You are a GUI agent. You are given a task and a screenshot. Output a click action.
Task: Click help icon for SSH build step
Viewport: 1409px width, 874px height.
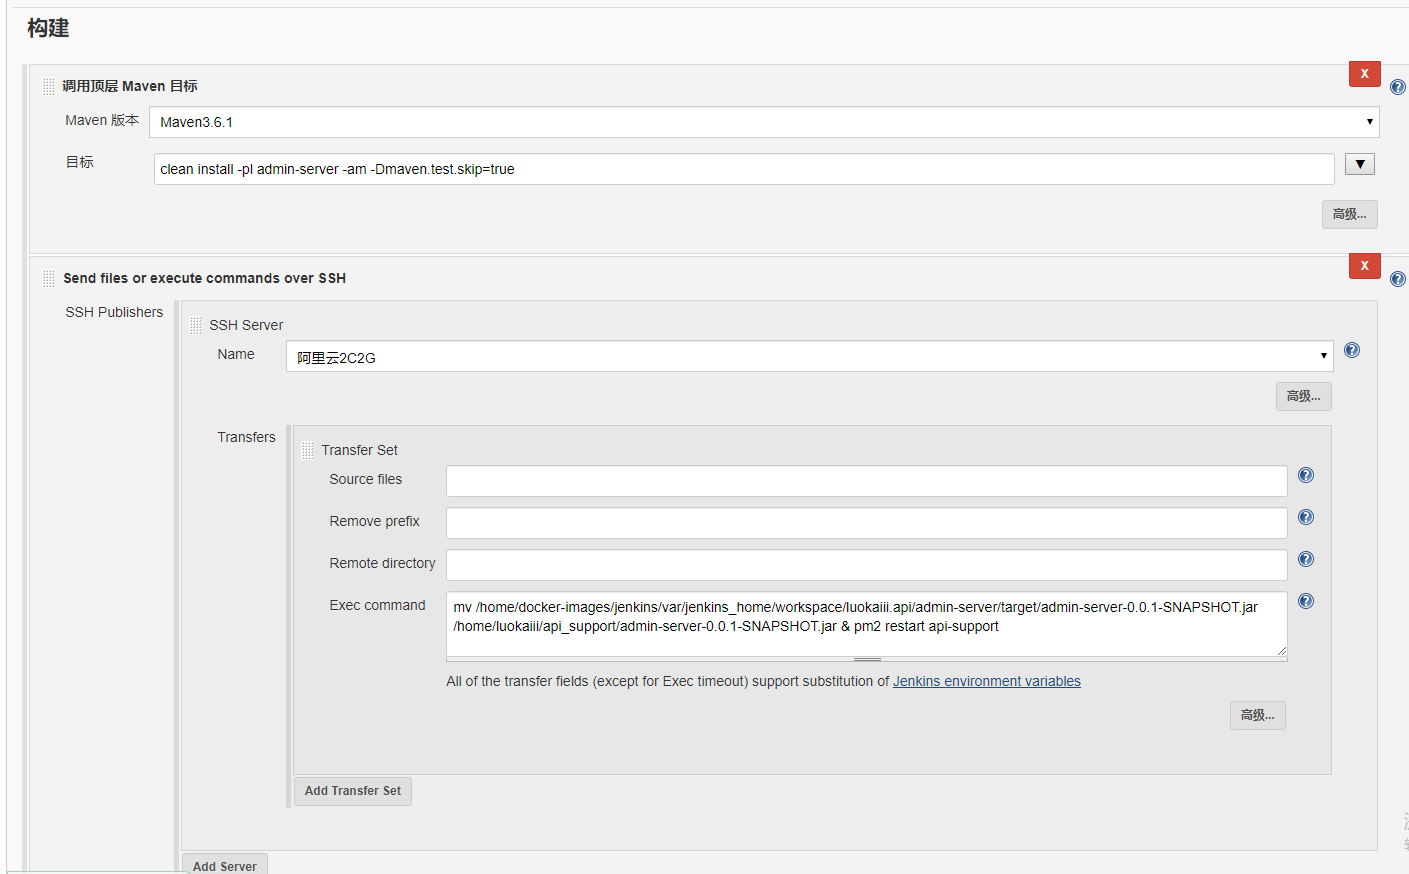(x=1398, y=279)
